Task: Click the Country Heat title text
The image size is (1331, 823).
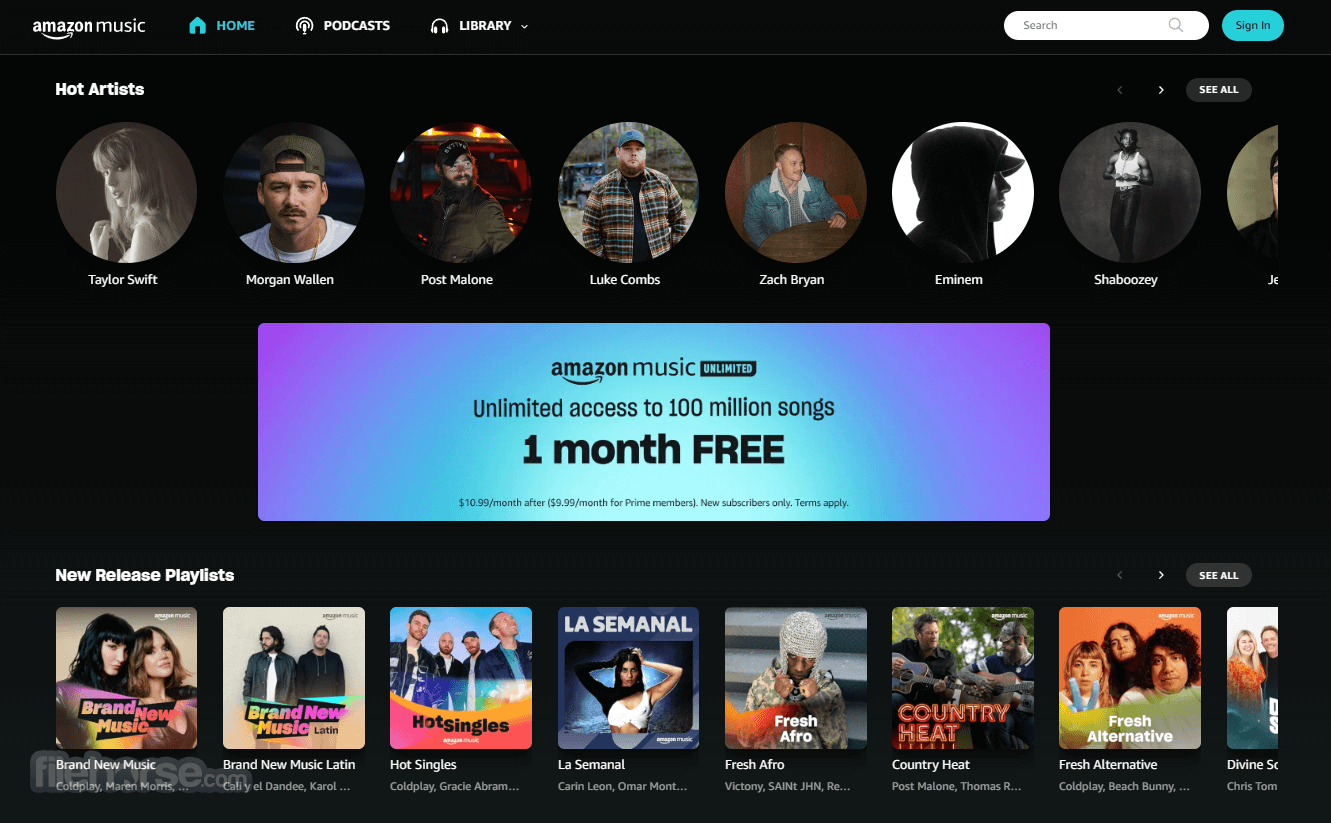Action: coord(931,765)
